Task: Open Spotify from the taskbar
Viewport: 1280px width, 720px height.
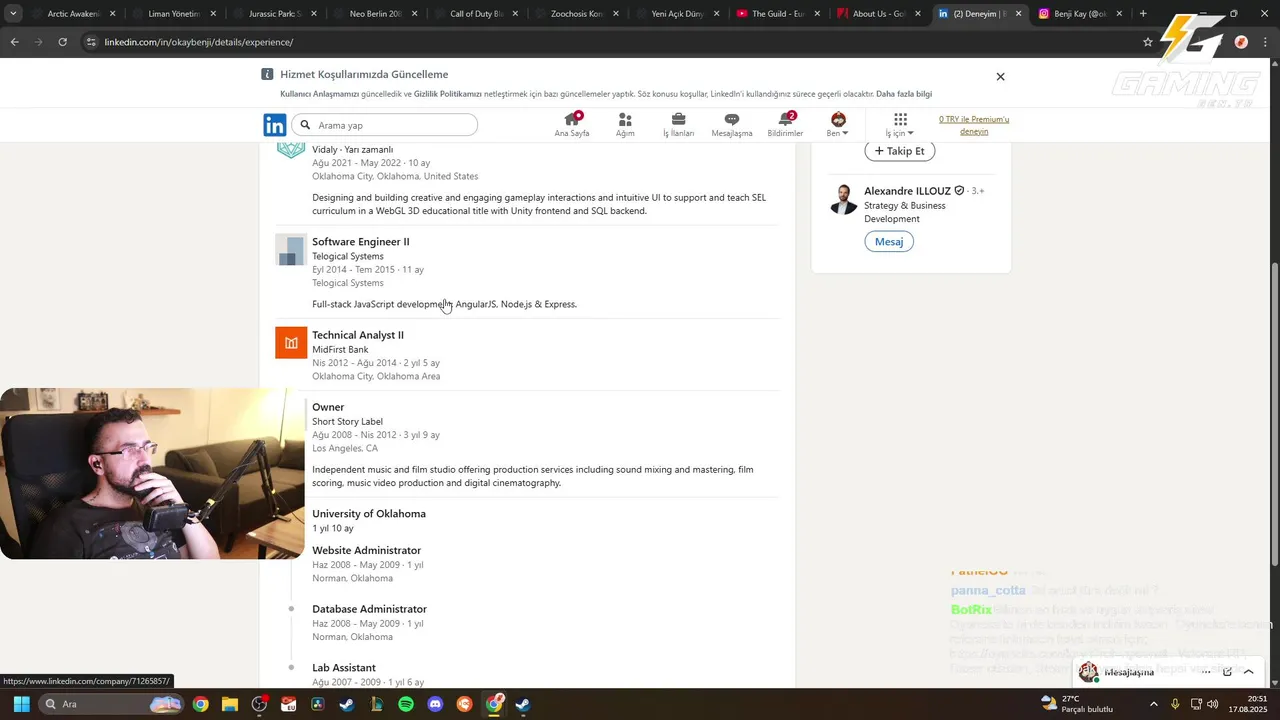Action: coord(406,704)
